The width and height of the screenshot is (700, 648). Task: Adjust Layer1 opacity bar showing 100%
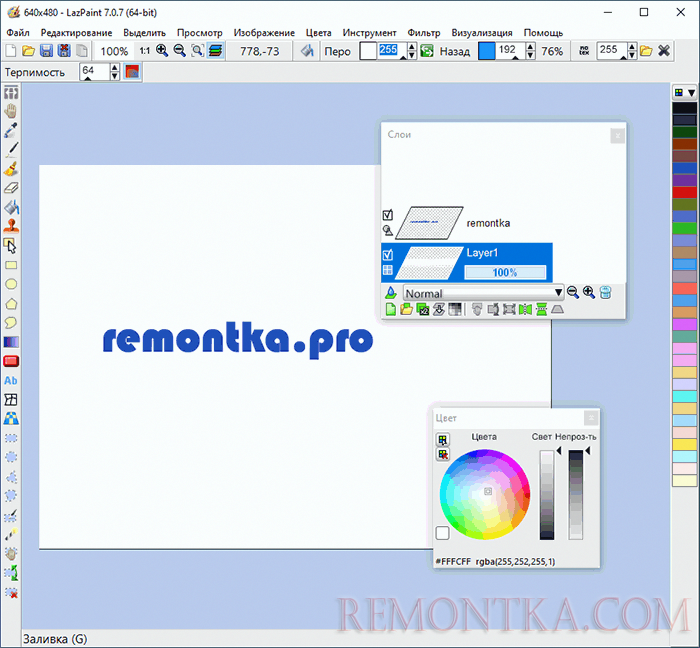pos(505,272)
